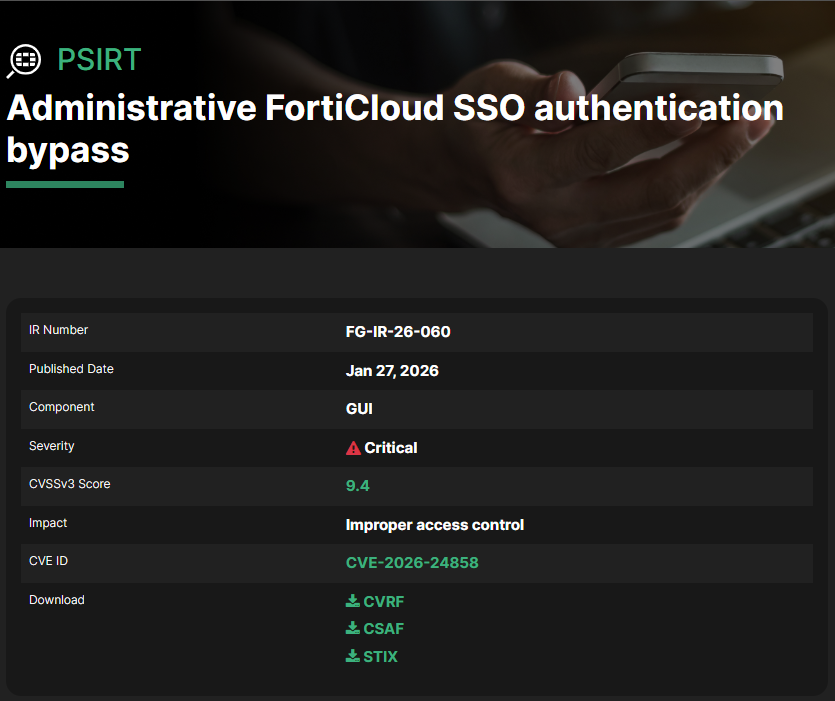835x701 pixels.
Task: Open the CVE-2026-24858 link
Action: [x=412, y=563]
